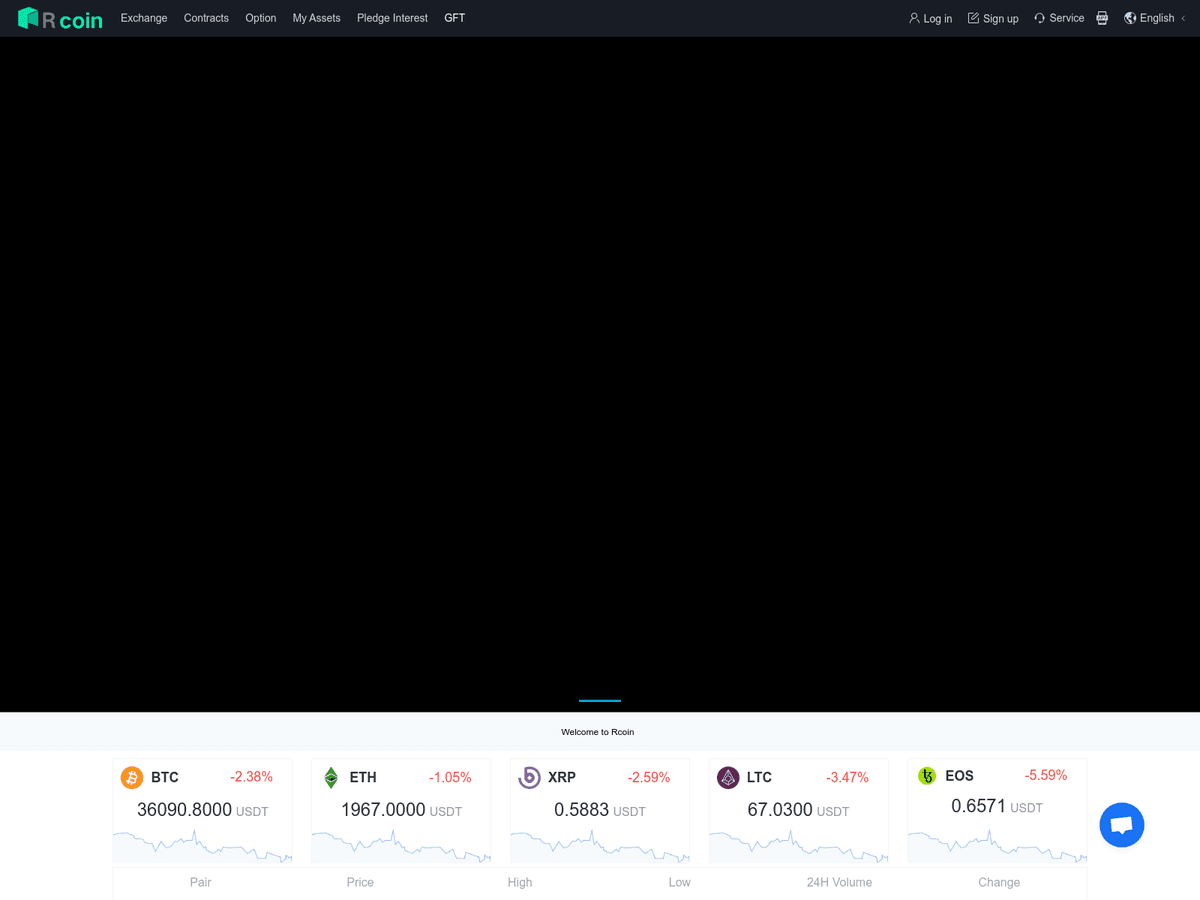Open the Exchange menu item
The width and height of the screenshot is (1200, 900).
tap(144, 18)
